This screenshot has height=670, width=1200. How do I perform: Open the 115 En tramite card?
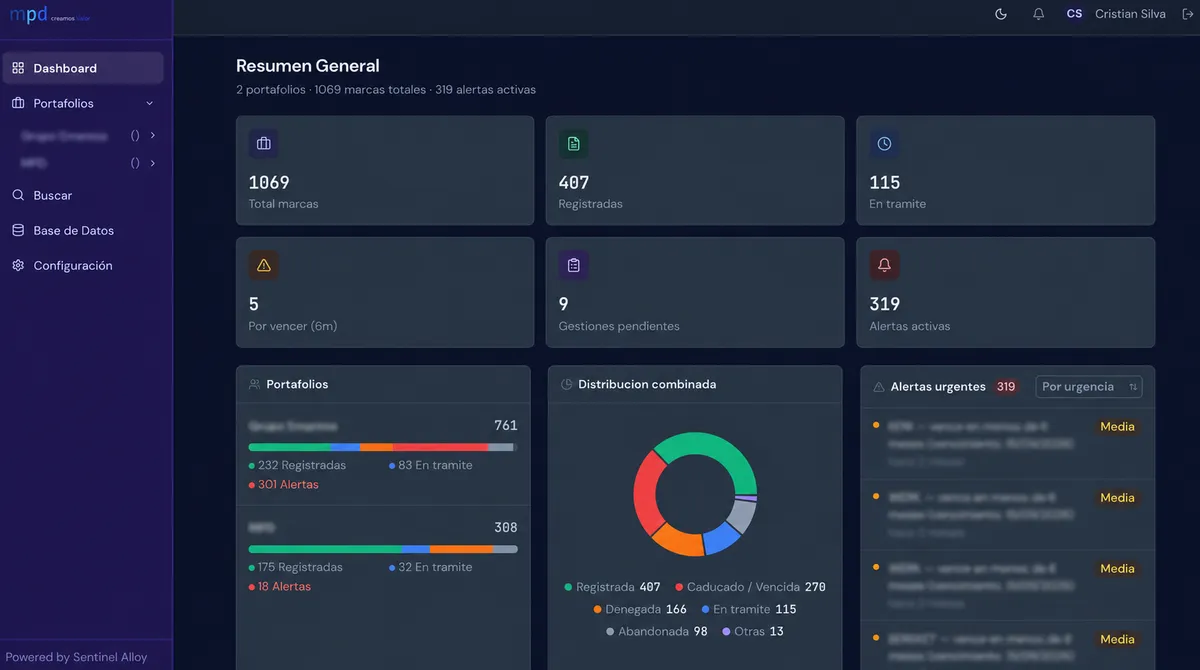[1006, 171]
